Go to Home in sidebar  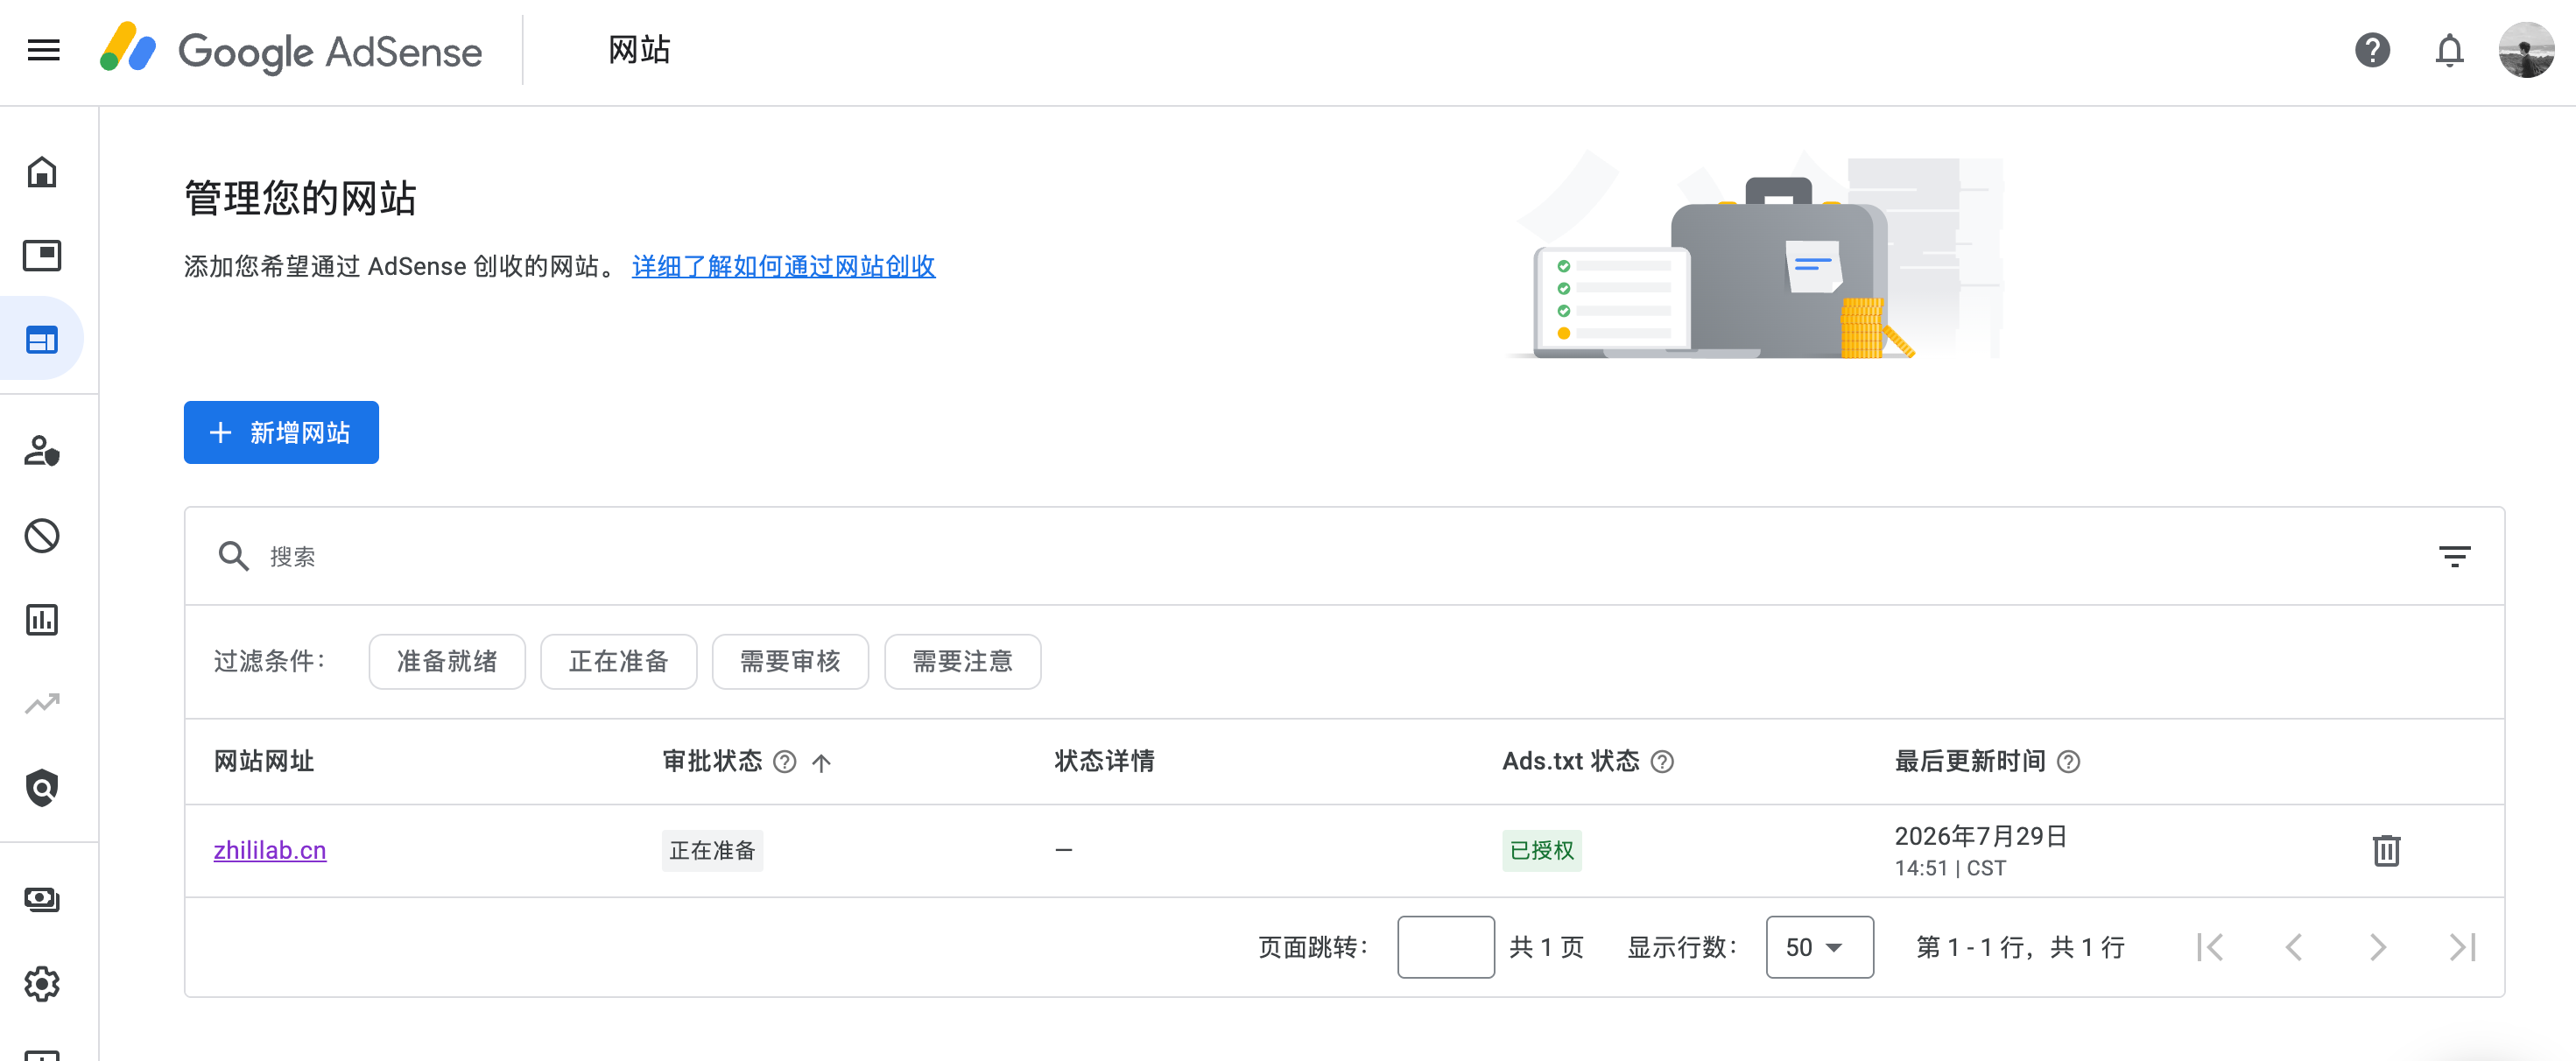click(x=42, y=172)
